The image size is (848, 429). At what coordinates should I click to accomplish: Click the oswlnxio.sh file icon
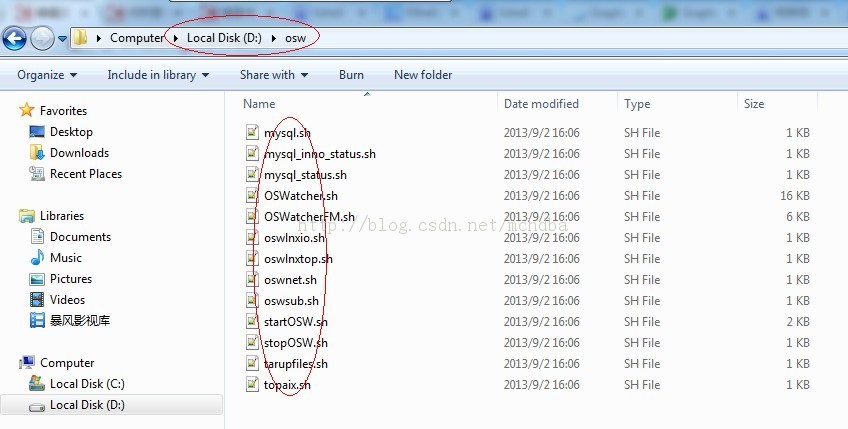tap(252, 237)
